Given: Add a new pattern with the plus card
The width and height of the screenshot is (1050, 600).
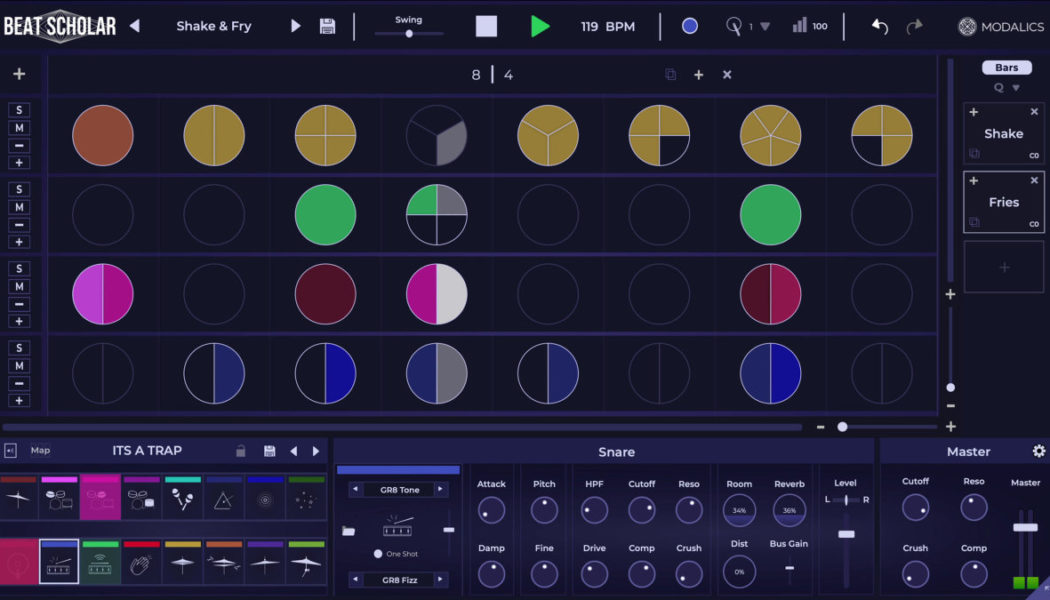Looking at the screenshot, I should (x=1003, y=266).
